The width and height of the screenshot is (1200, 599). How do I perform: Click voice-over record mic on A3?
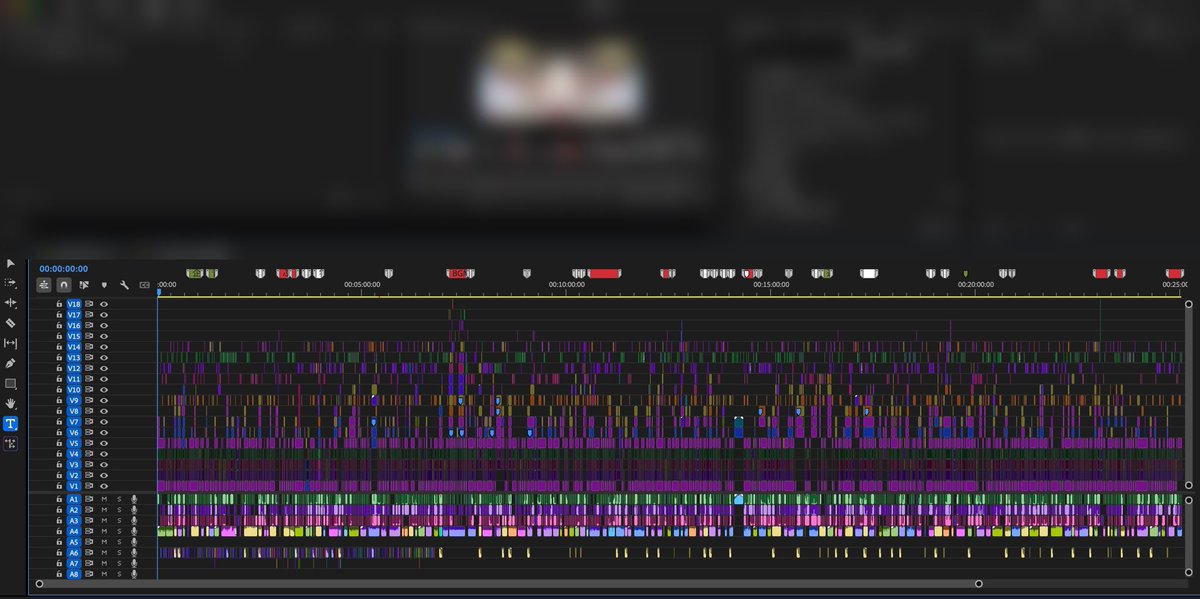133,521
